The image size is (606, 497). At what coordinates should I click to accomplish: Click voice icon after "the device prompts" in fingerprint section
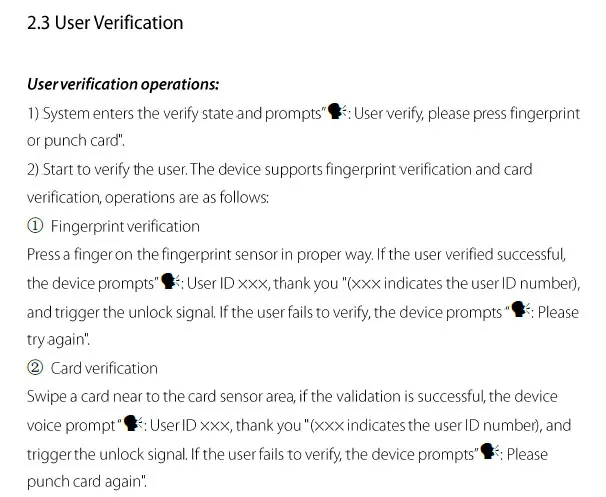(170, 281)
